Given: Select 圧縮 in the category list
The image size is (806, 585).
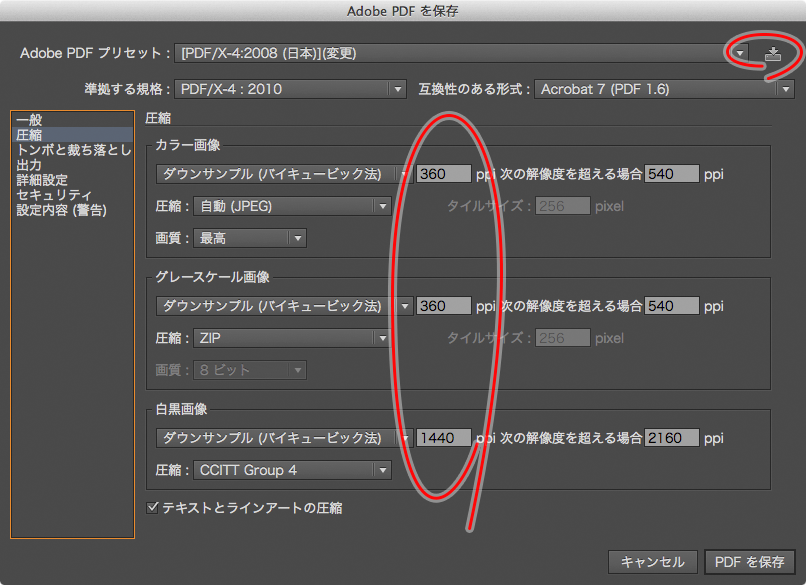Looking at the screenshot, I should (x=29, y=135).
